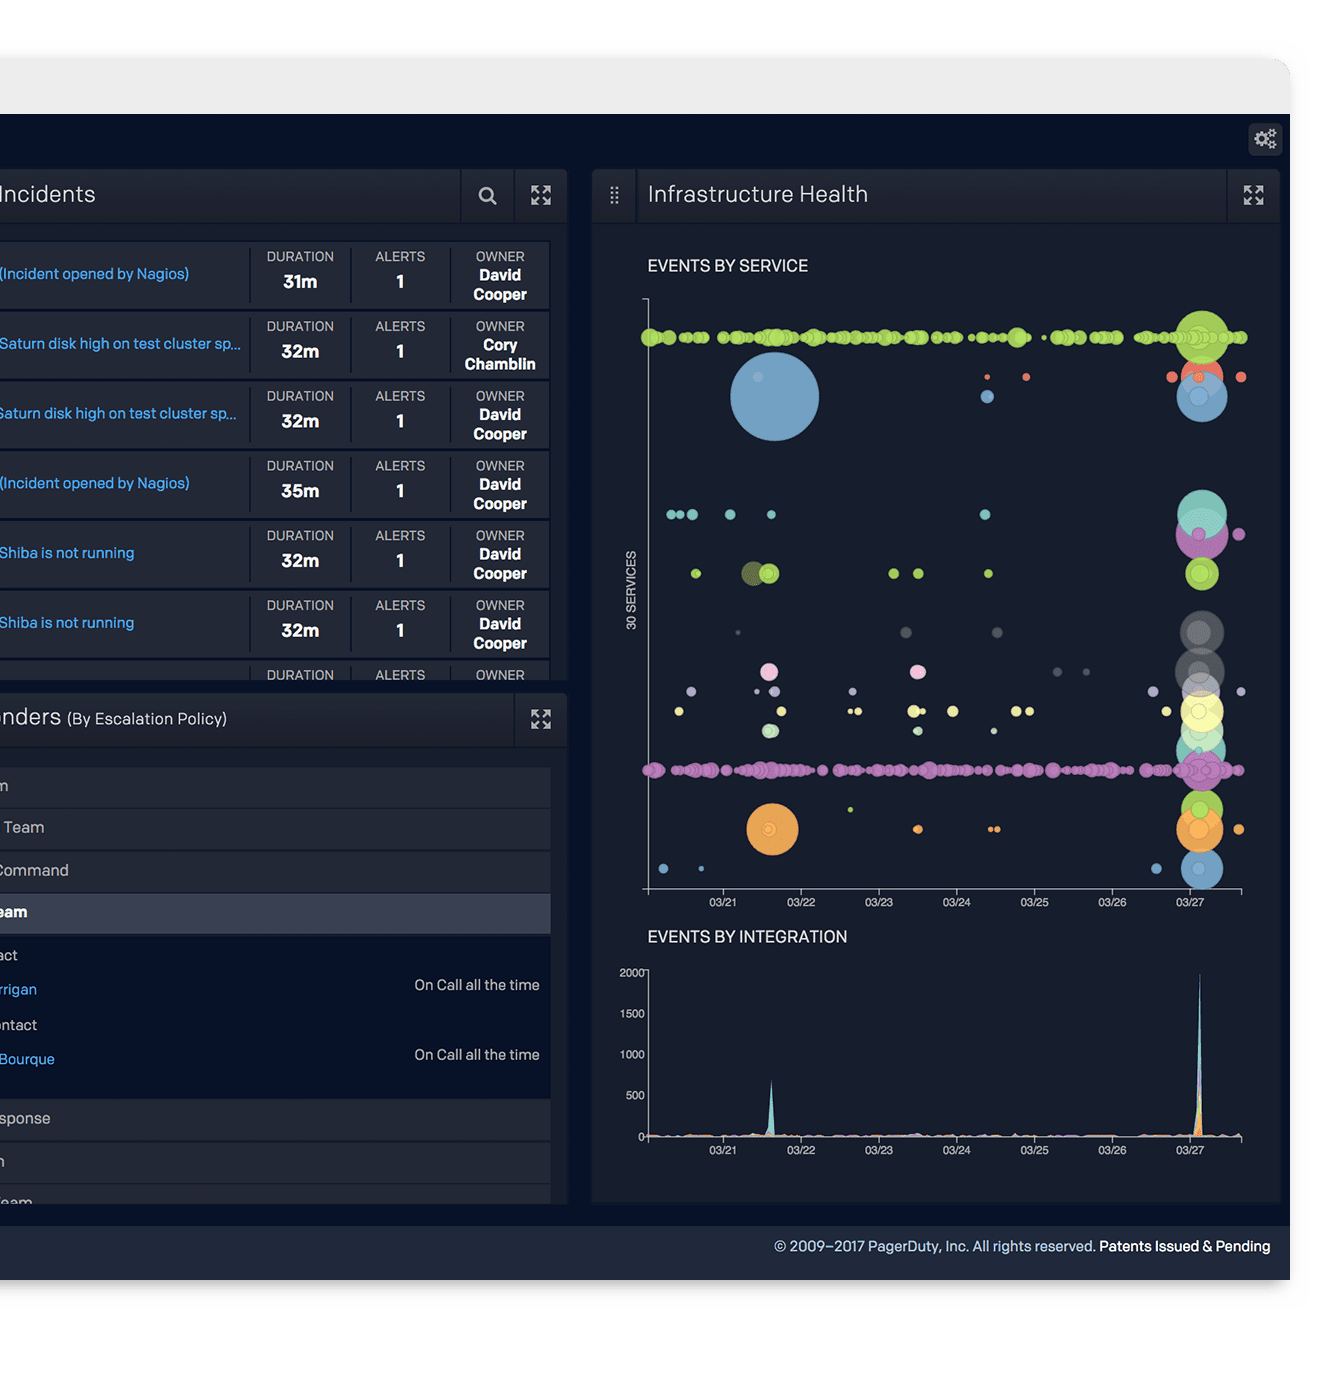The width and height of the screenshot is (1320, 1375).
Task: Click the 03/24 label on service chart axis
Action: click(x=956, y=902)
